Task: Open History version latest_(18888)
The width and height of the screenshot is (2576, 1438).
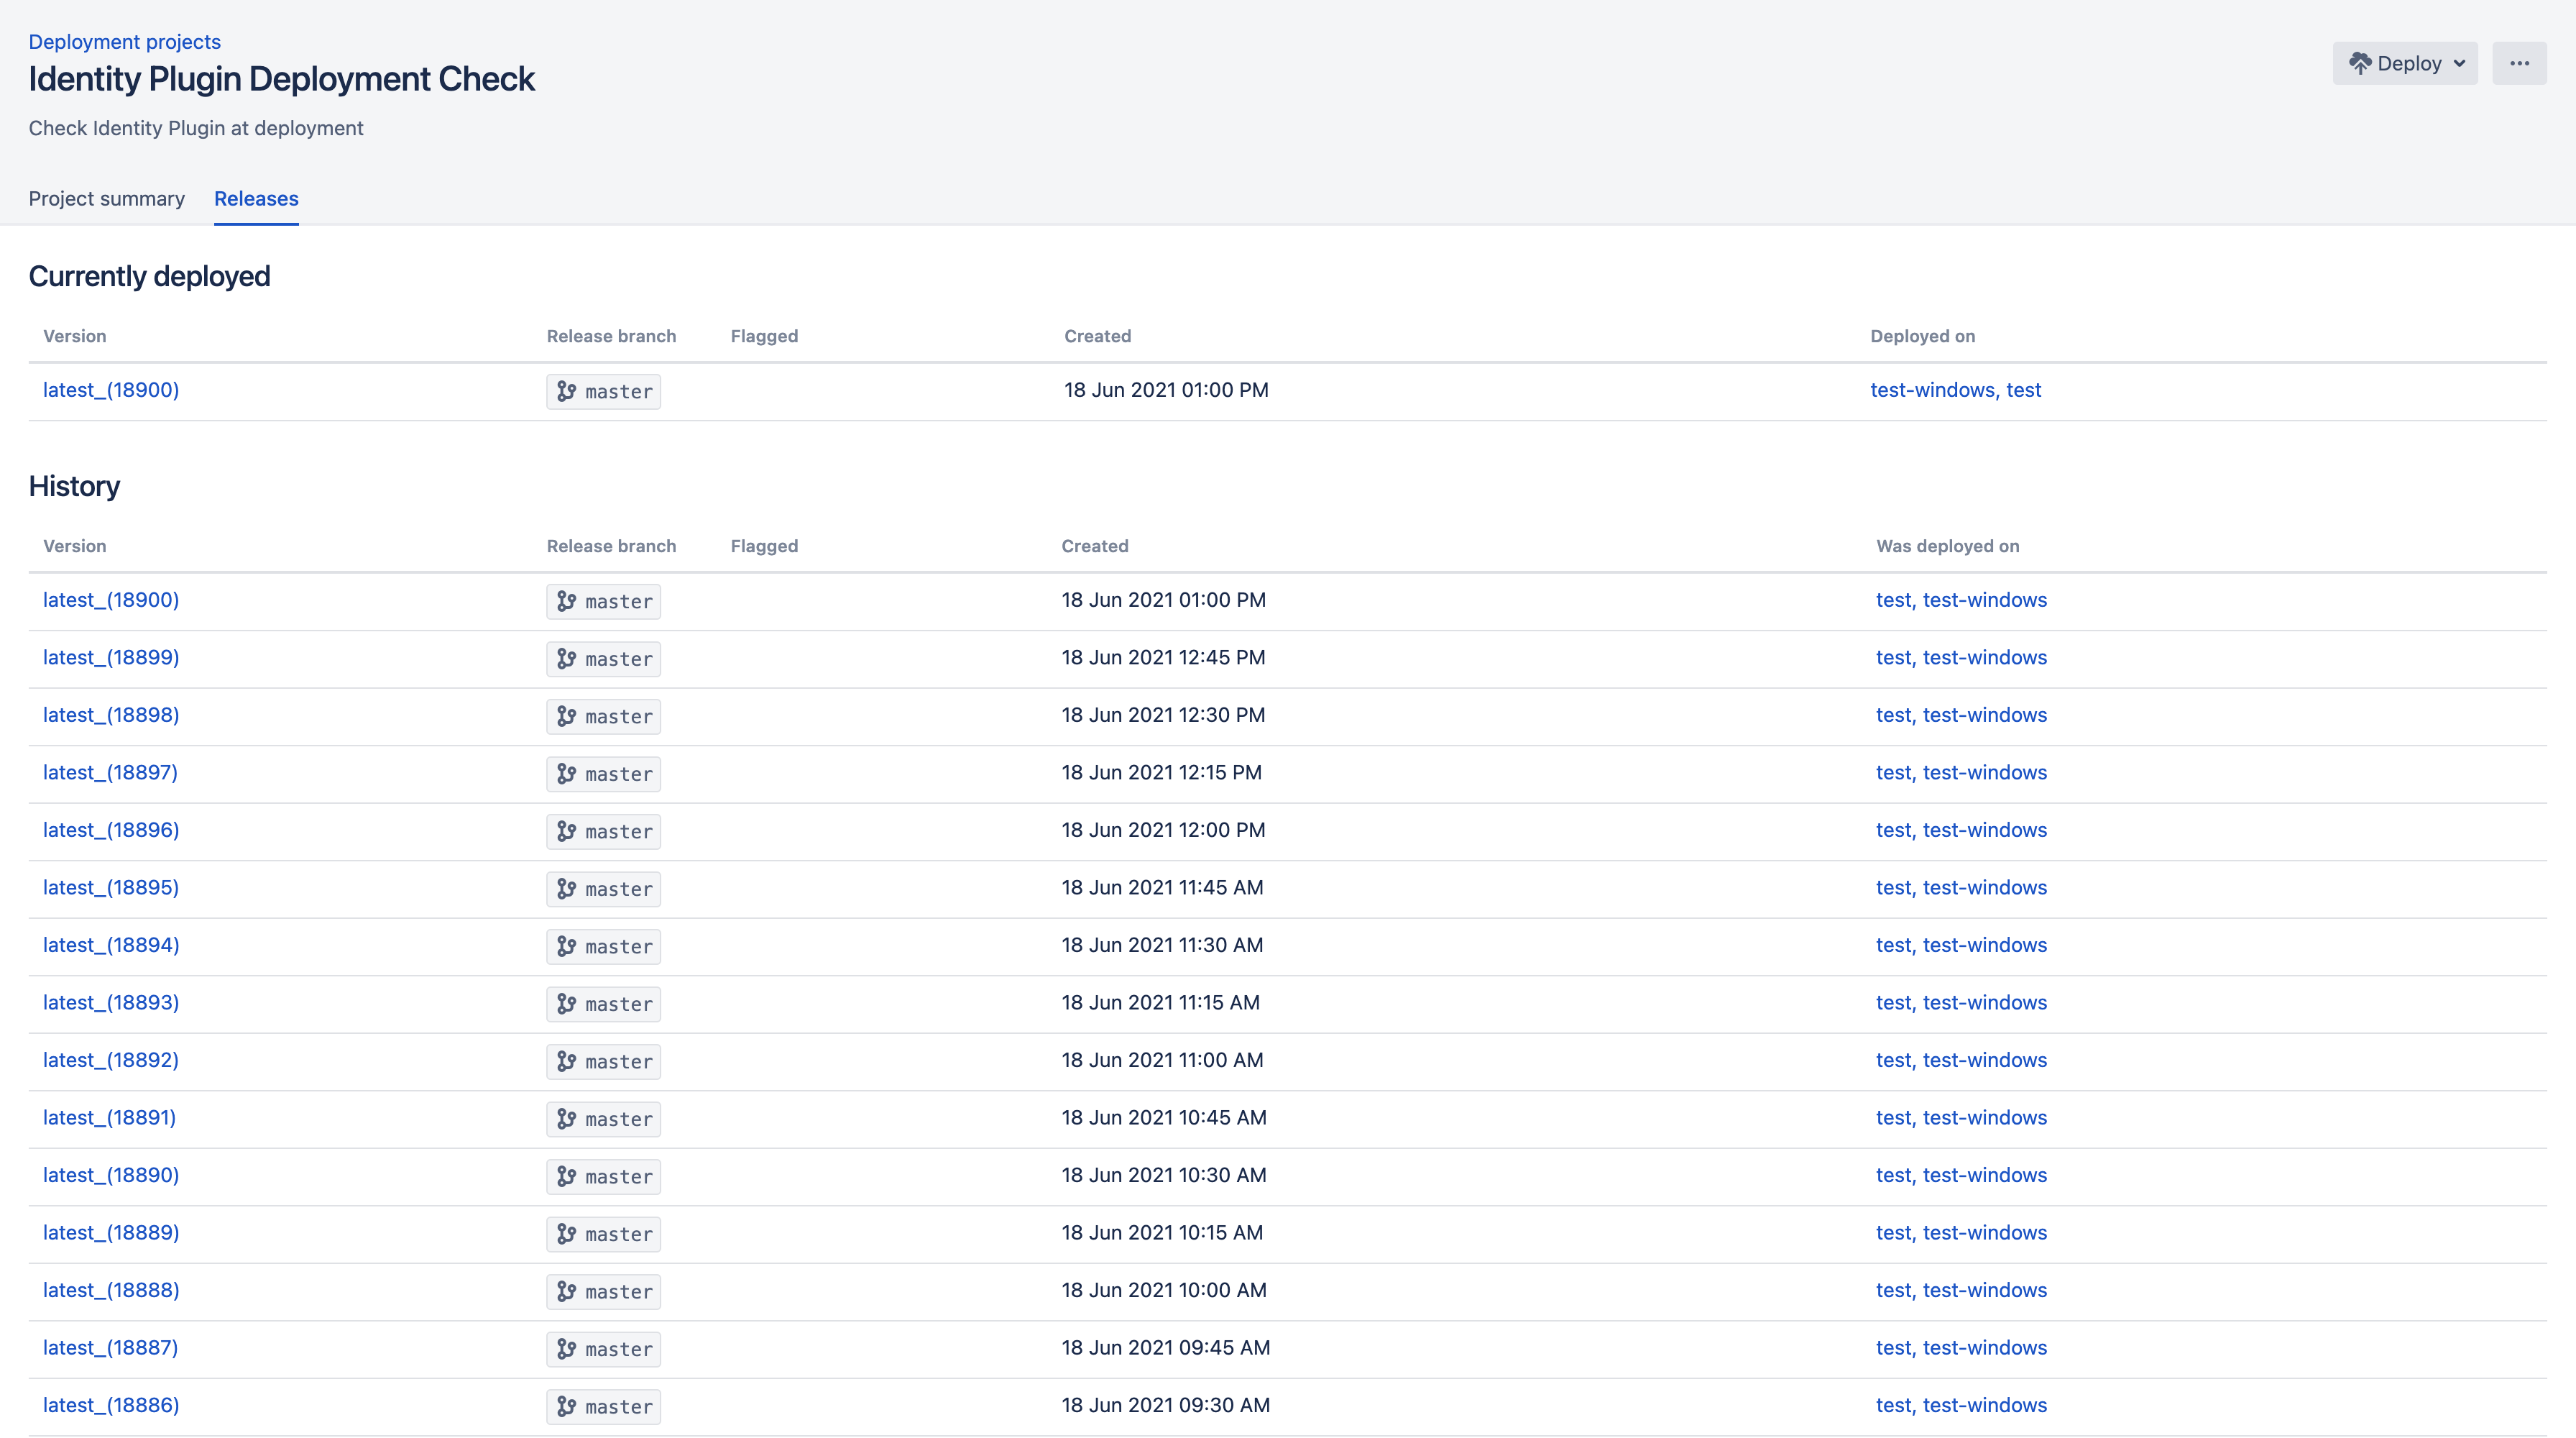Action: point(111,1290)
